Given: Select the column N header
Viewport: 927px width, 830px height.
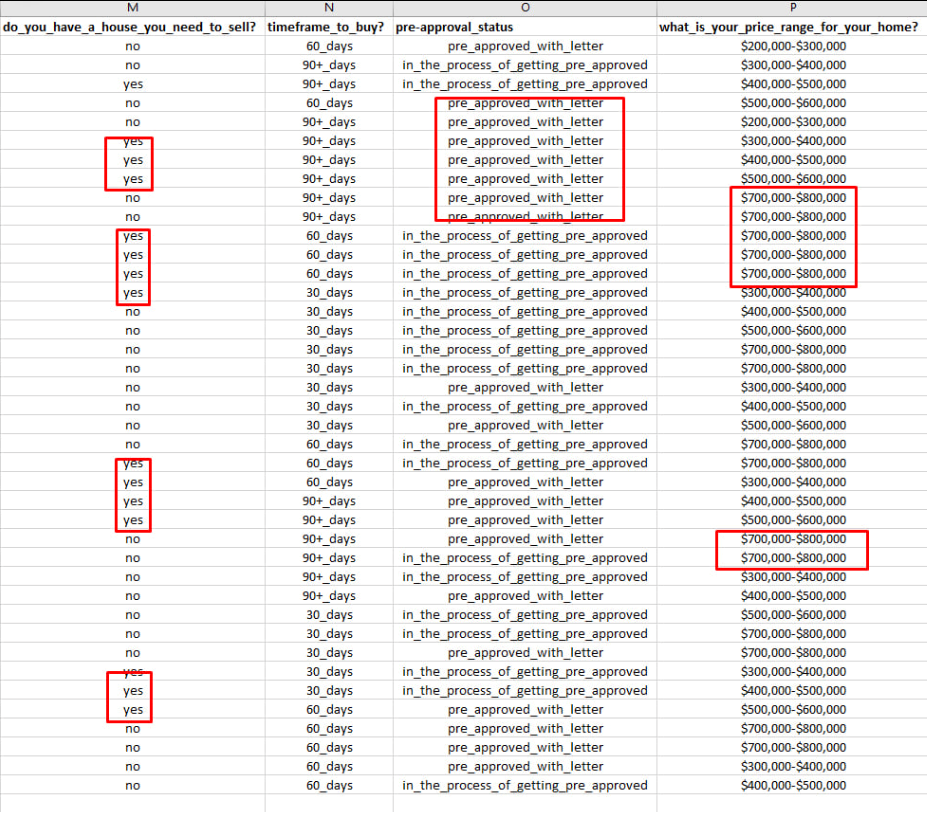Looking at the screenshot, I should 328,8.
